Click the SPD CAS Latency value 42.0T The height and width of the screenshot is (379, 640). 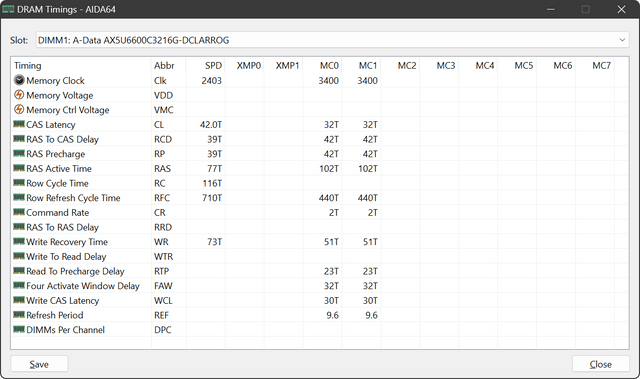click(211, 124)
